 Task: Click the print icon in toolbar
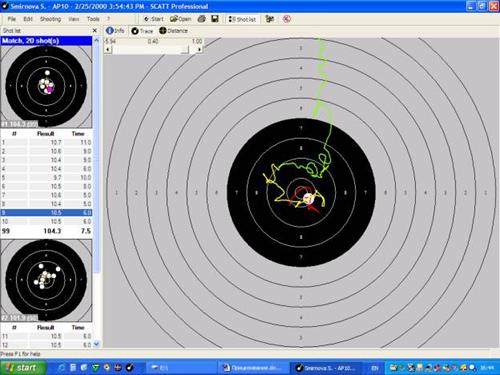pyautogui.click(x=202, y=19)
